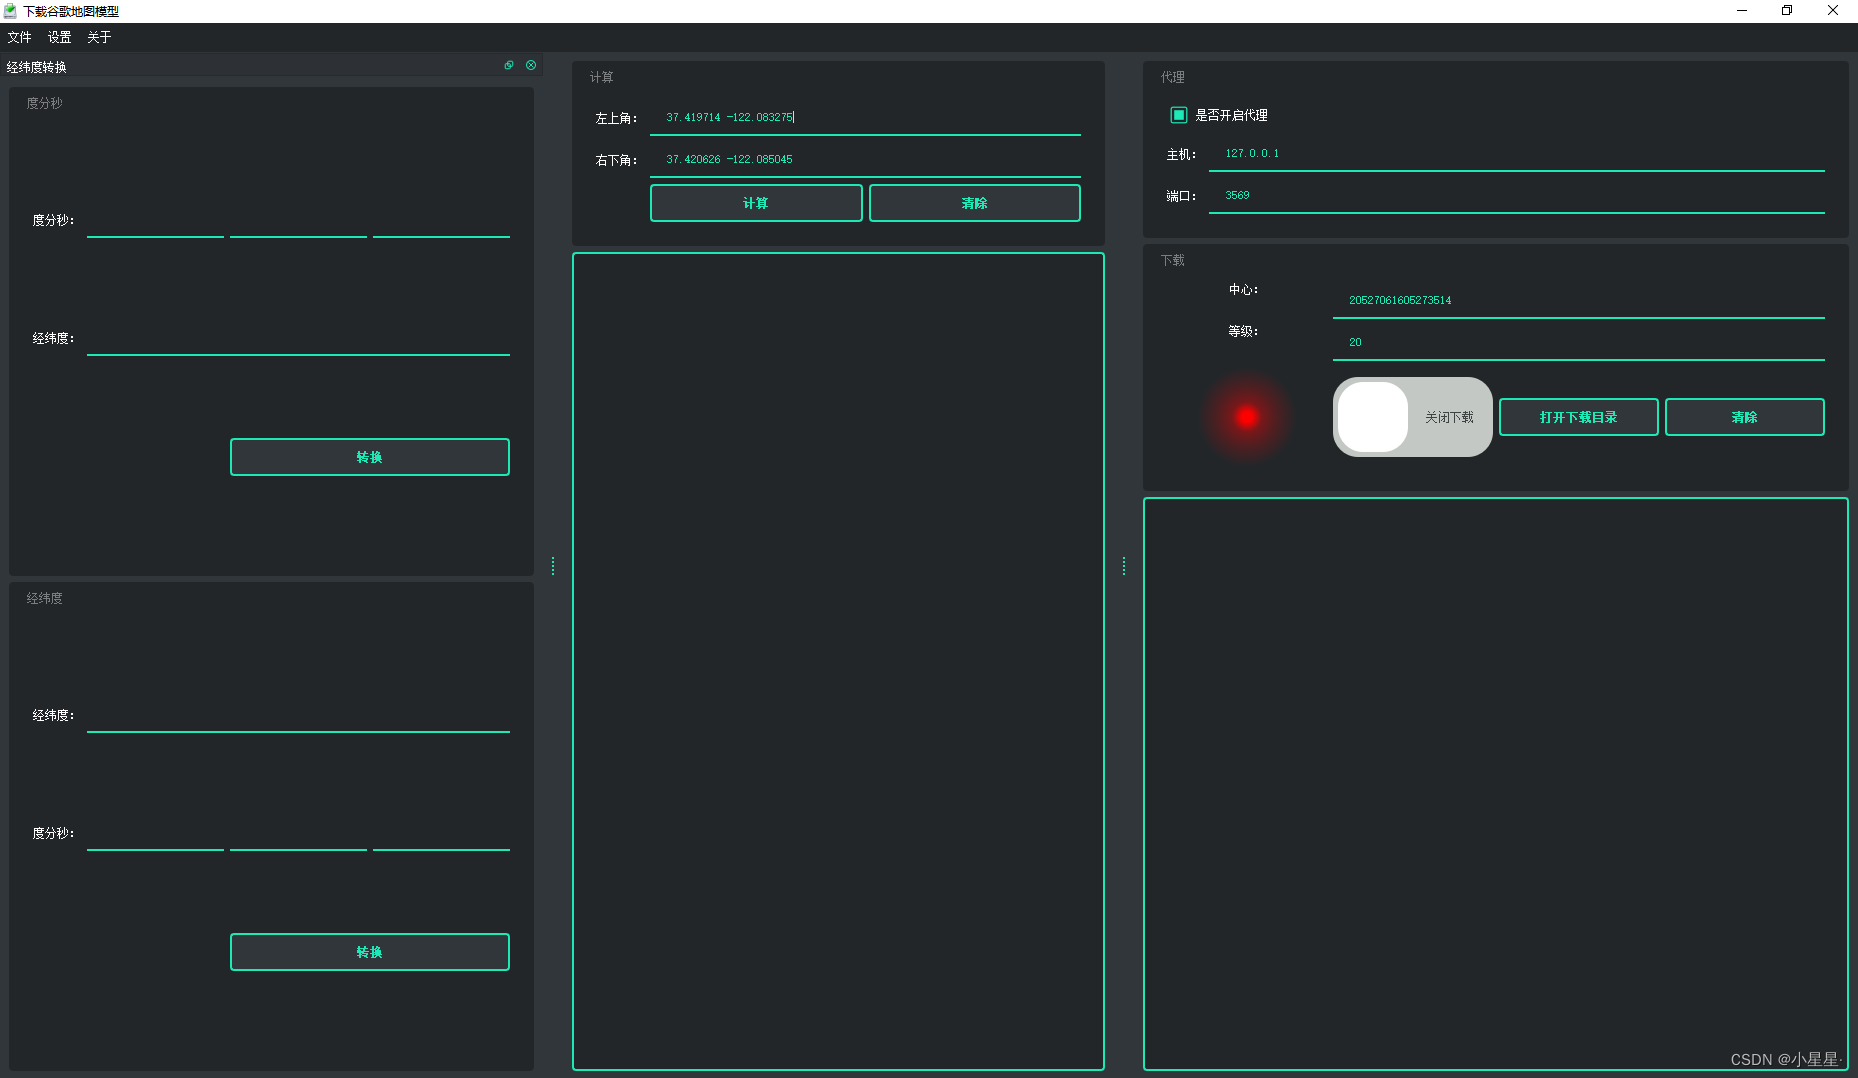This screenshot has height=1078, width=1858.
Task: Click 转换 button in 度分秒 panel
Action: 370,457
